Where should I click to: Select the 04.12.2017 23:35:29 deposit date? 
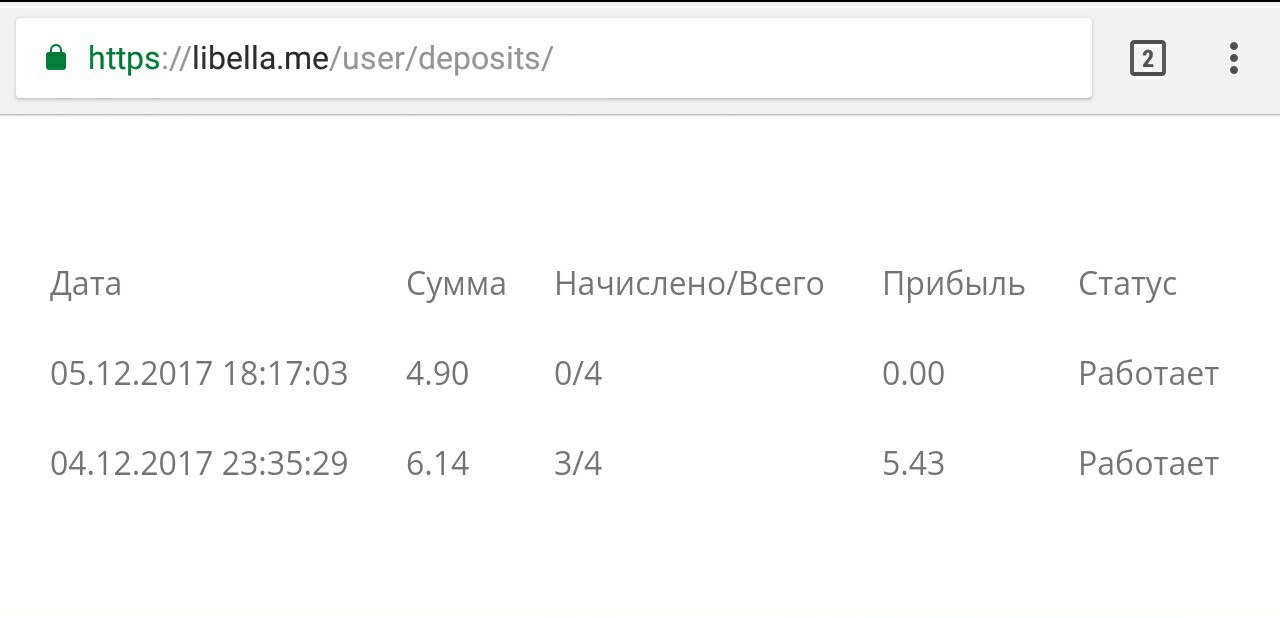point(199,464)
